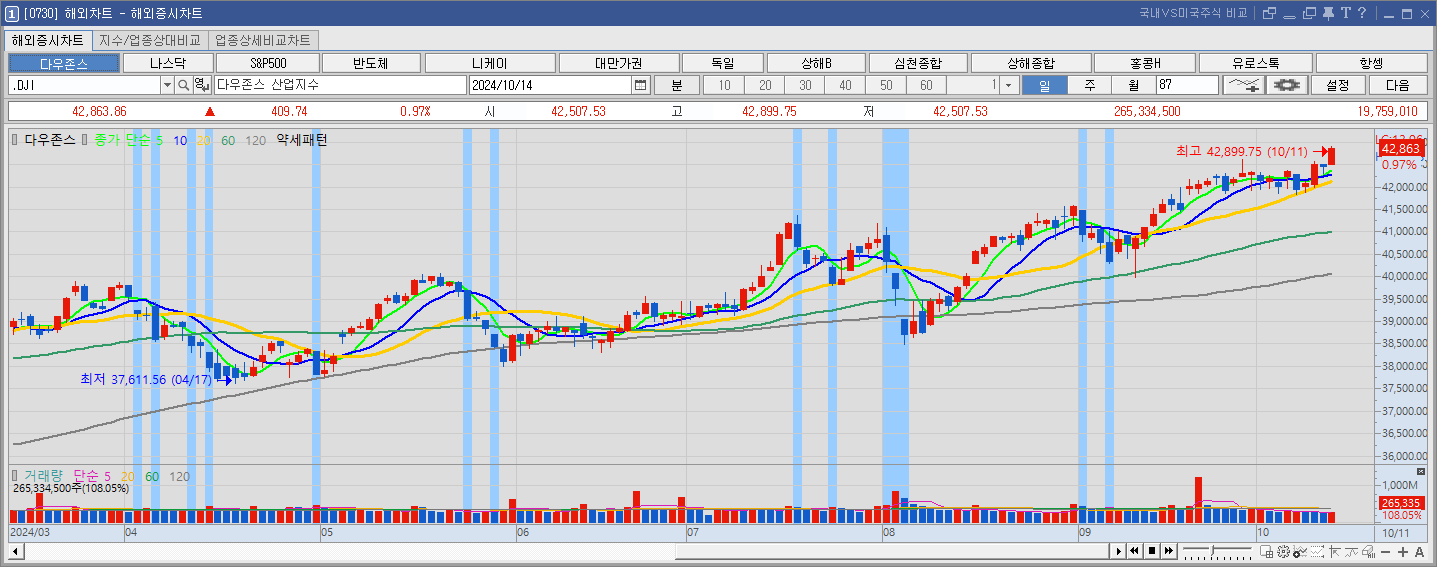Screen dimensions: 1437x567
Task: Click the linked-symbol icon beside the magnifier
Action: coord(201,85)
